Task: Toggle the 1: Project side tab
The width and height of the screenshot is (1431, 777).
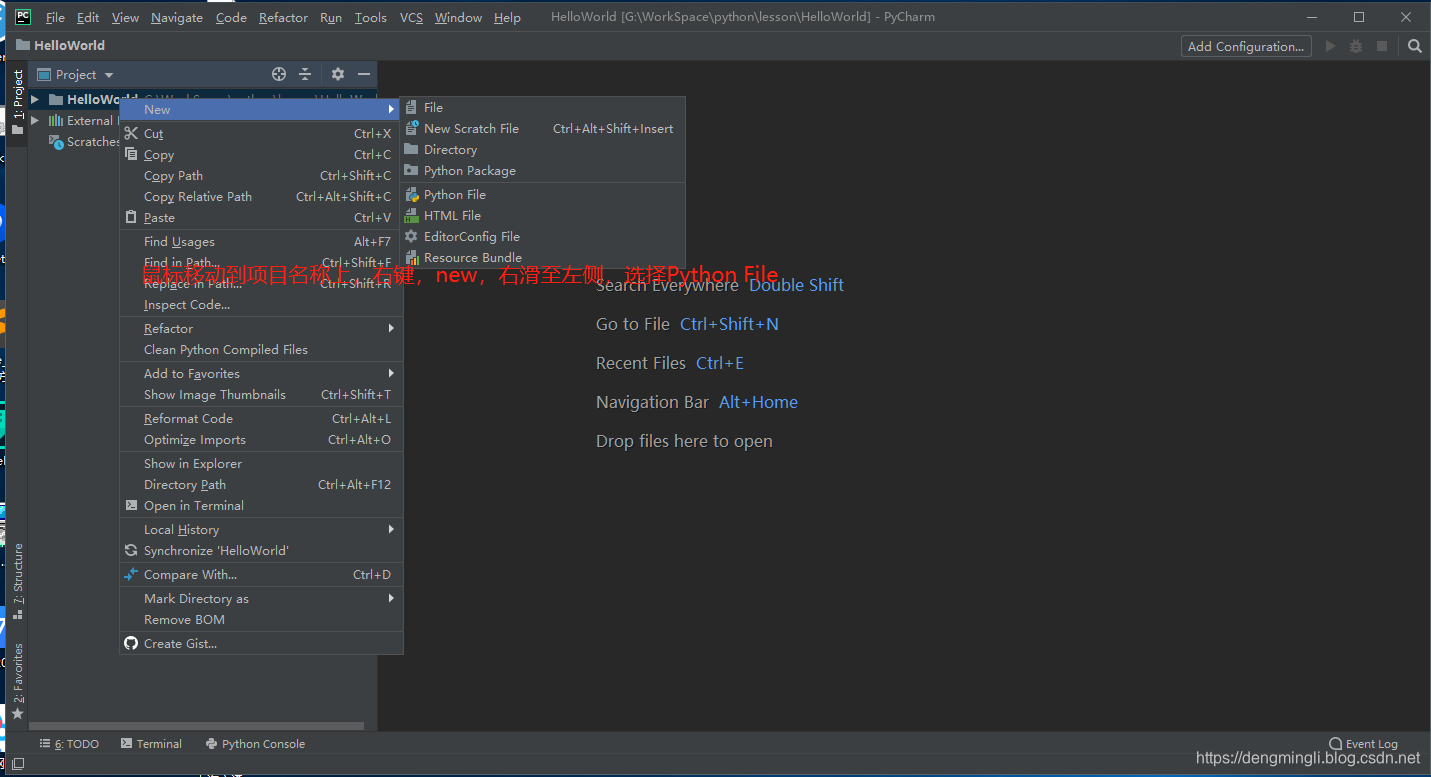Action: coord(17,103)
